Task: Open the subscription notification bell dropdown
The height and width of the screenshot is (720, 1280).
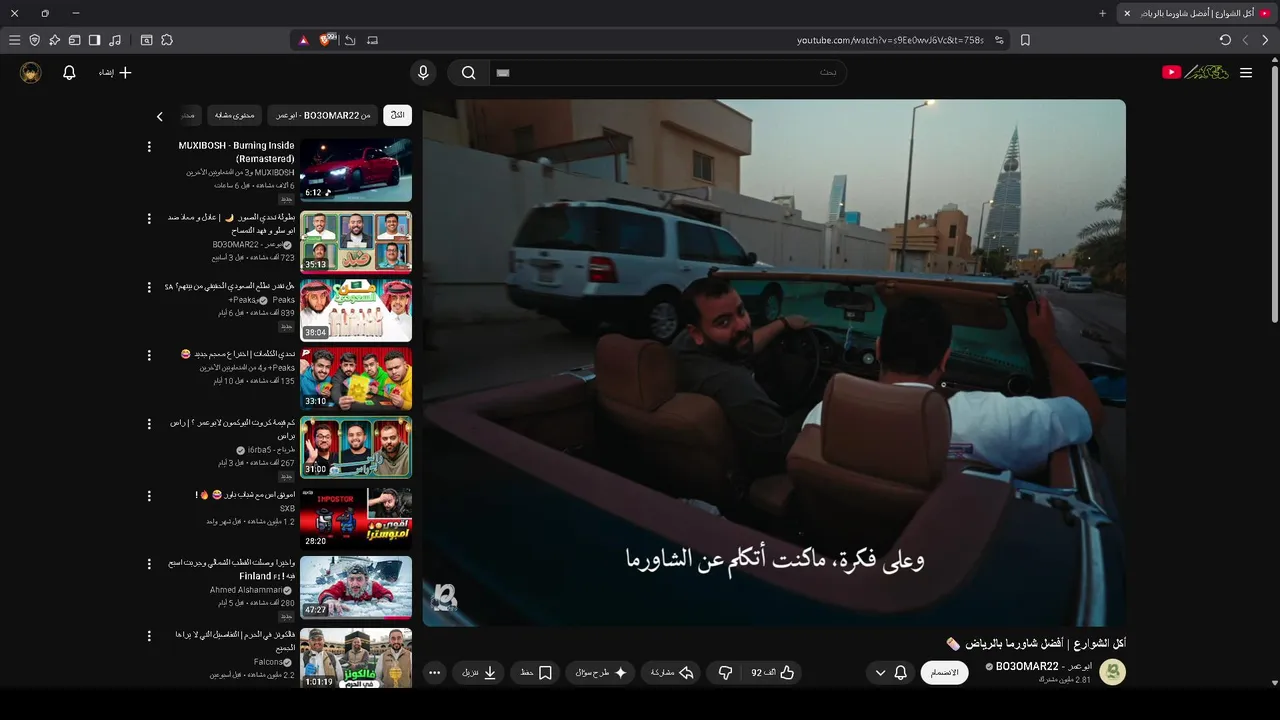Action: click(890, 673)
